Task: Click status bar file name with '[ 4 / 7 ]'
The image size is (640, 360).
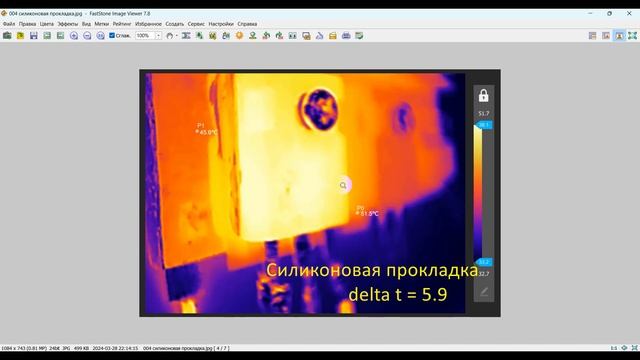Action: point(186,349)
